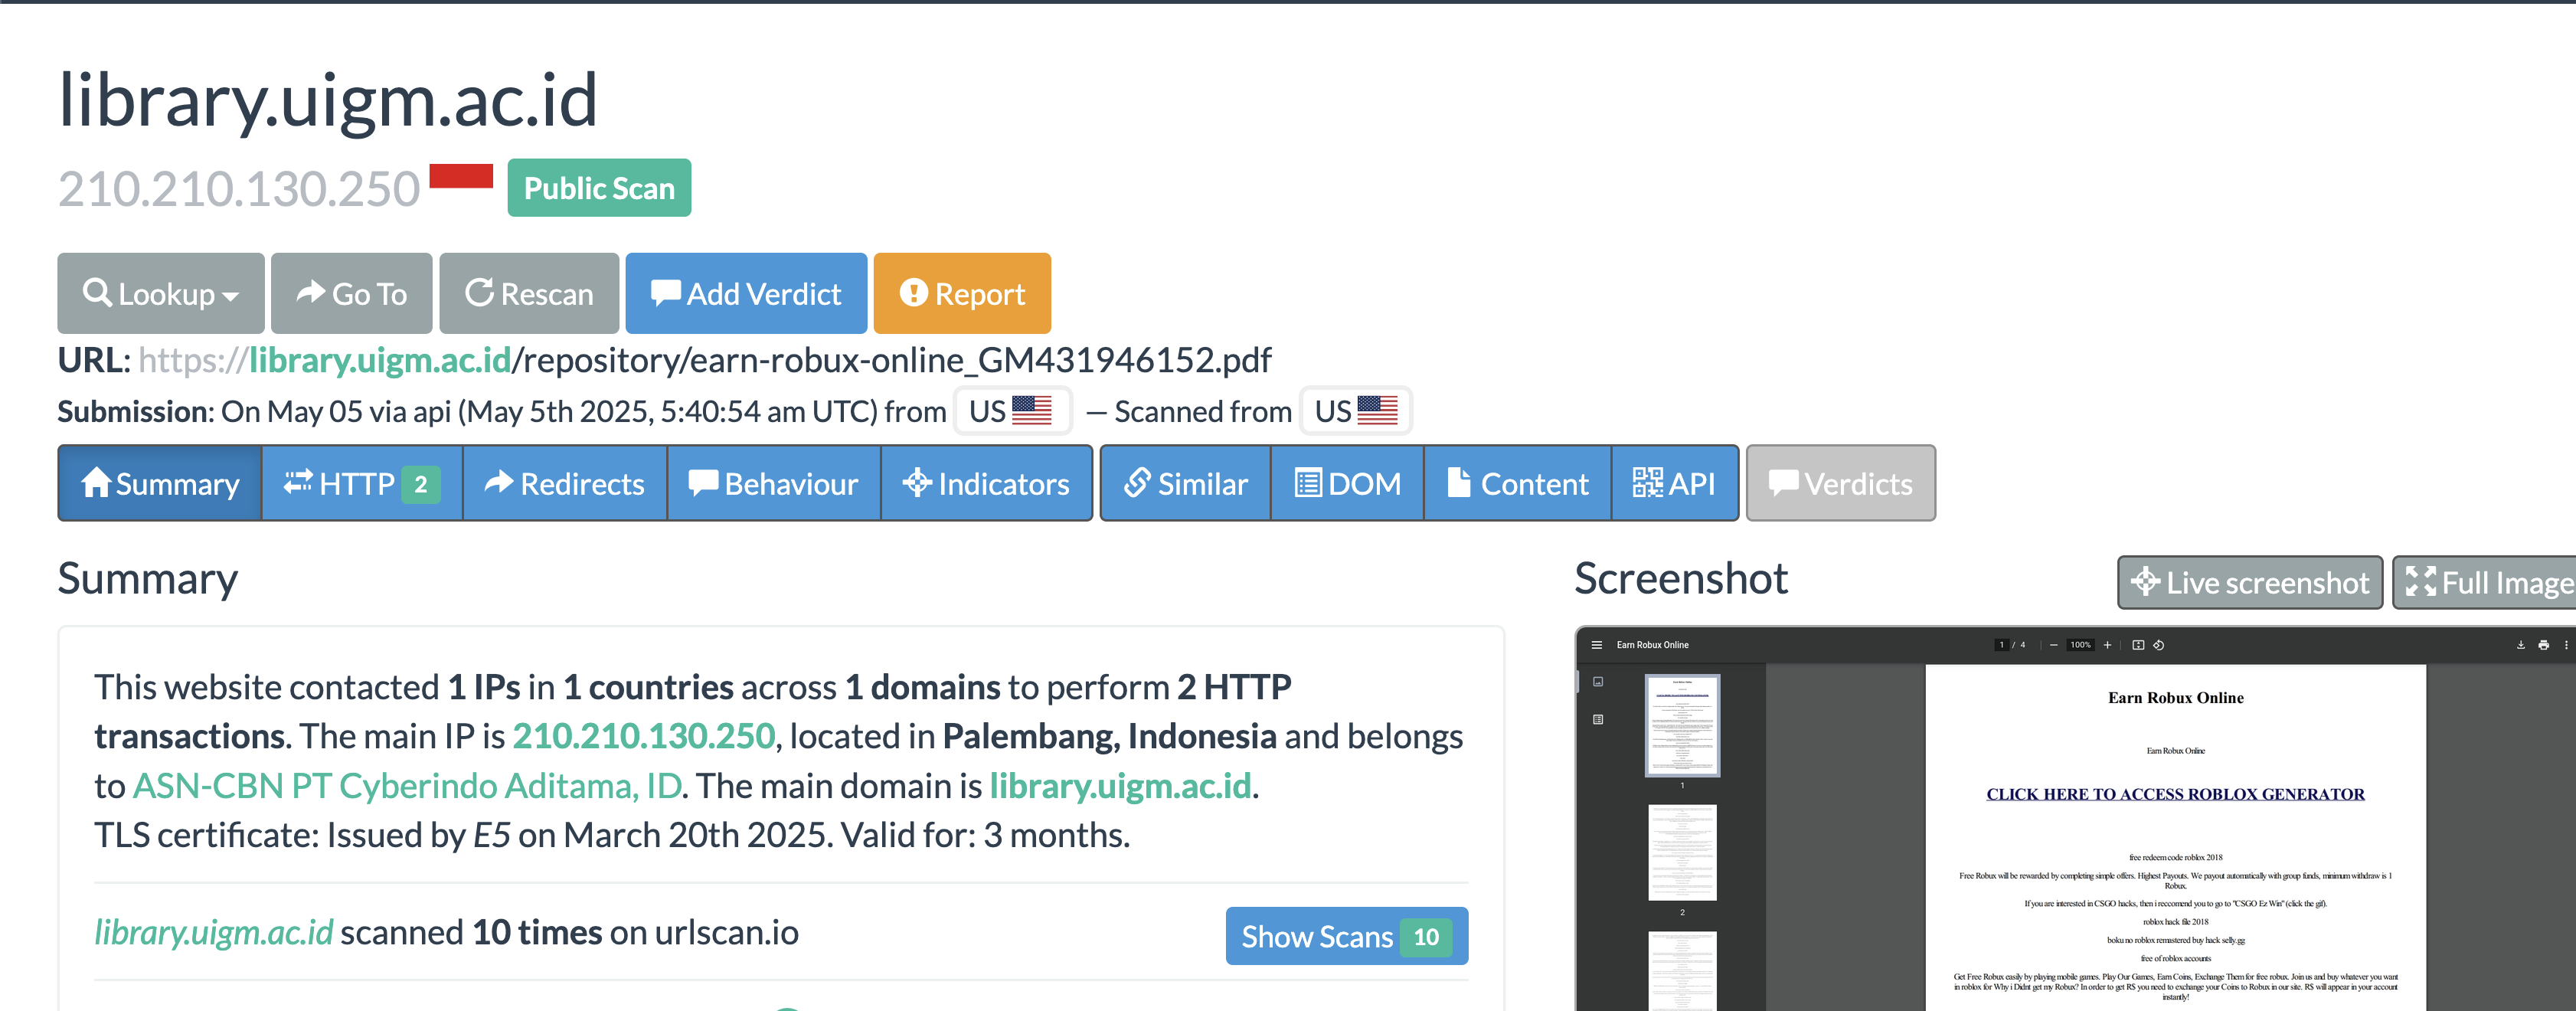Click the US flag badge after 'Scanned from'
Screen dimensions: 2576x1011
1356,411
